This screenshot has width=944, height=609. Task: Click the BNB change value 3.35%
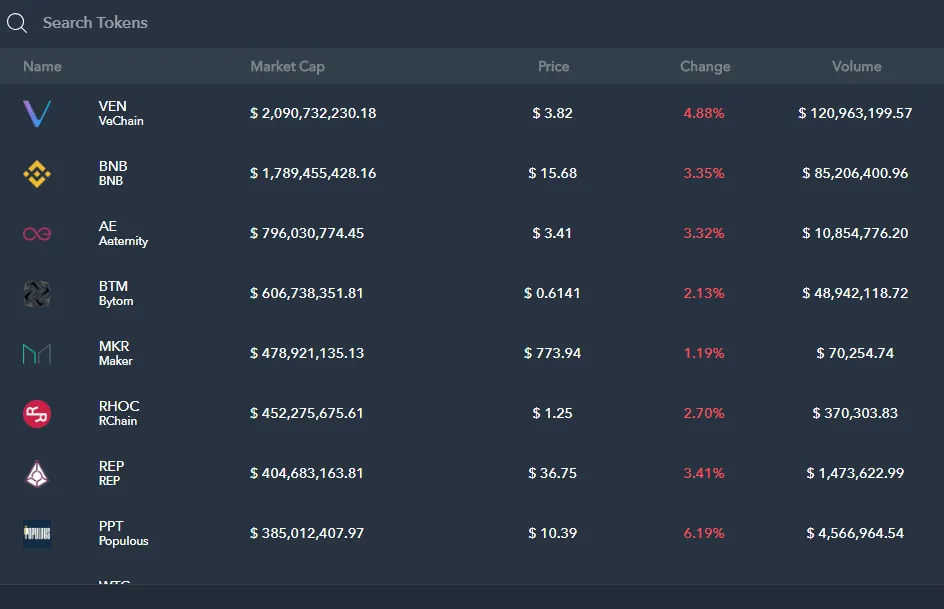pyautogui.click(x=704, y=173)
